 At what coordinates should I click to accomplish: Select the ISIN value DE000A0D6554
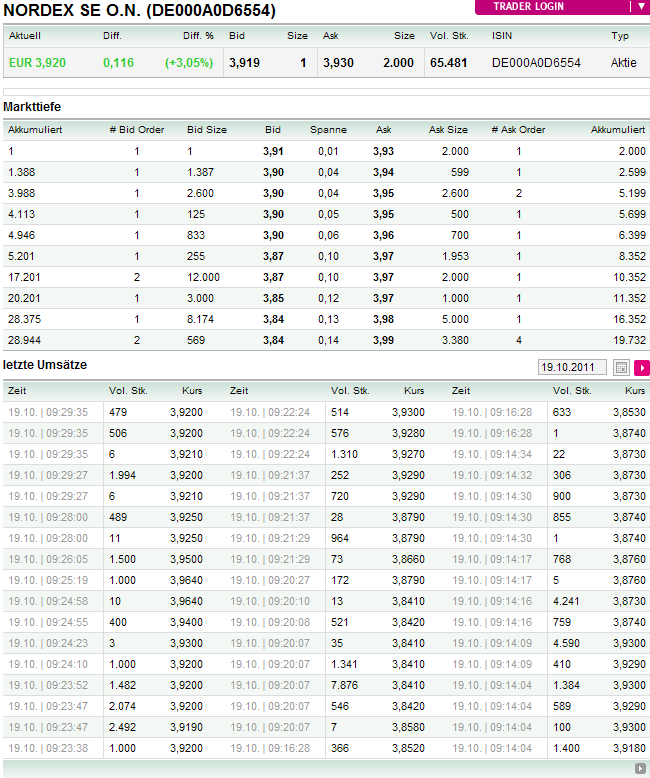[536, 63]
